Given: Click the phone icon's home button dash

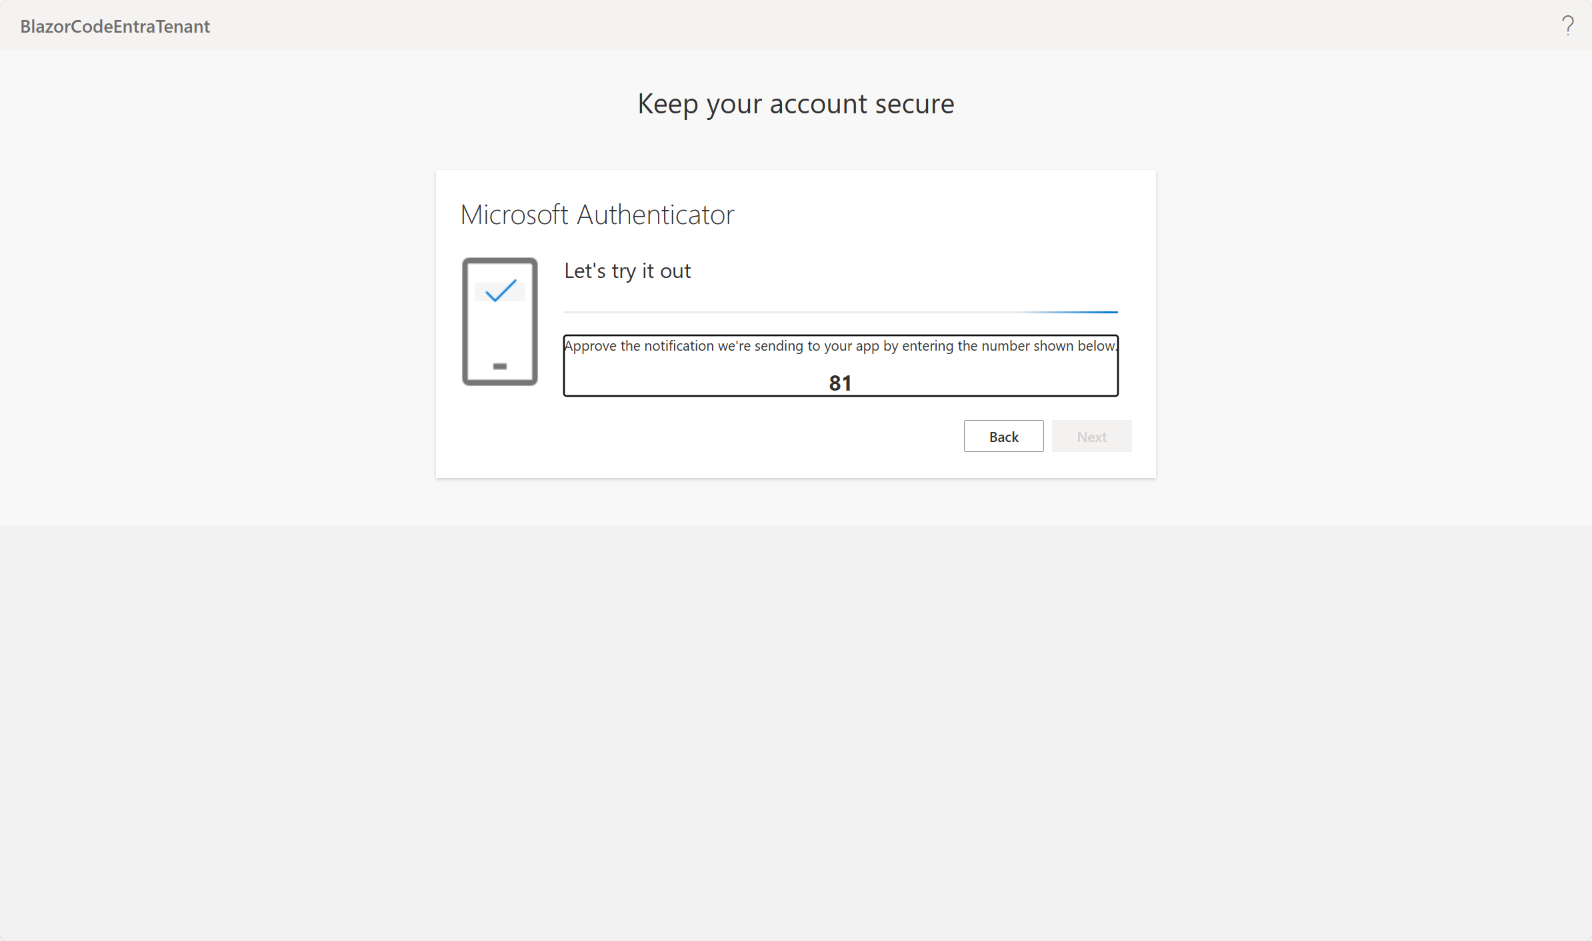Looking at the screenshot, I should pyautogui.click(x=500, y=366).
